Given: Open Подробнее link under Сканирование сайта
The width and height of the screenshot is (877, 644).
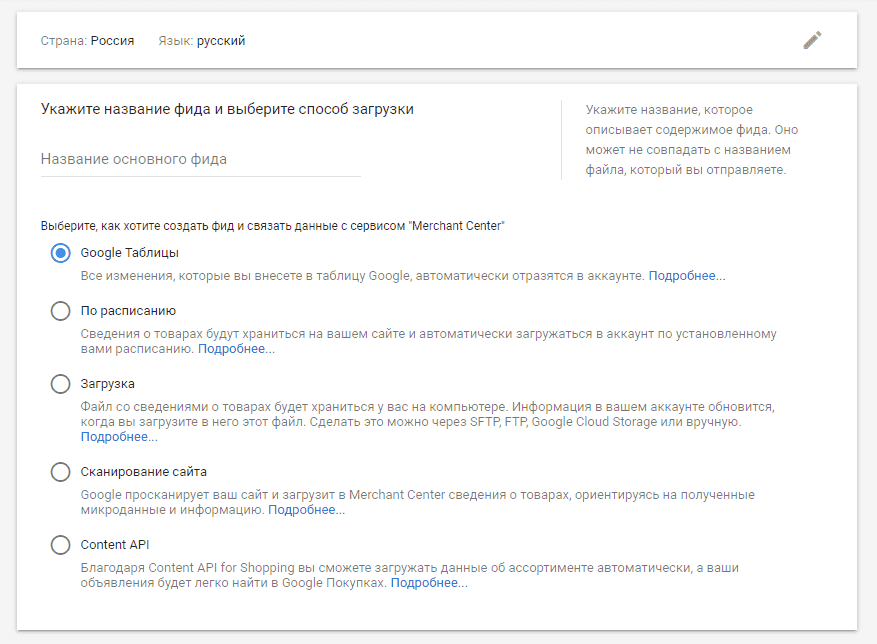Looking at the screenshot, I should [307, 510].
